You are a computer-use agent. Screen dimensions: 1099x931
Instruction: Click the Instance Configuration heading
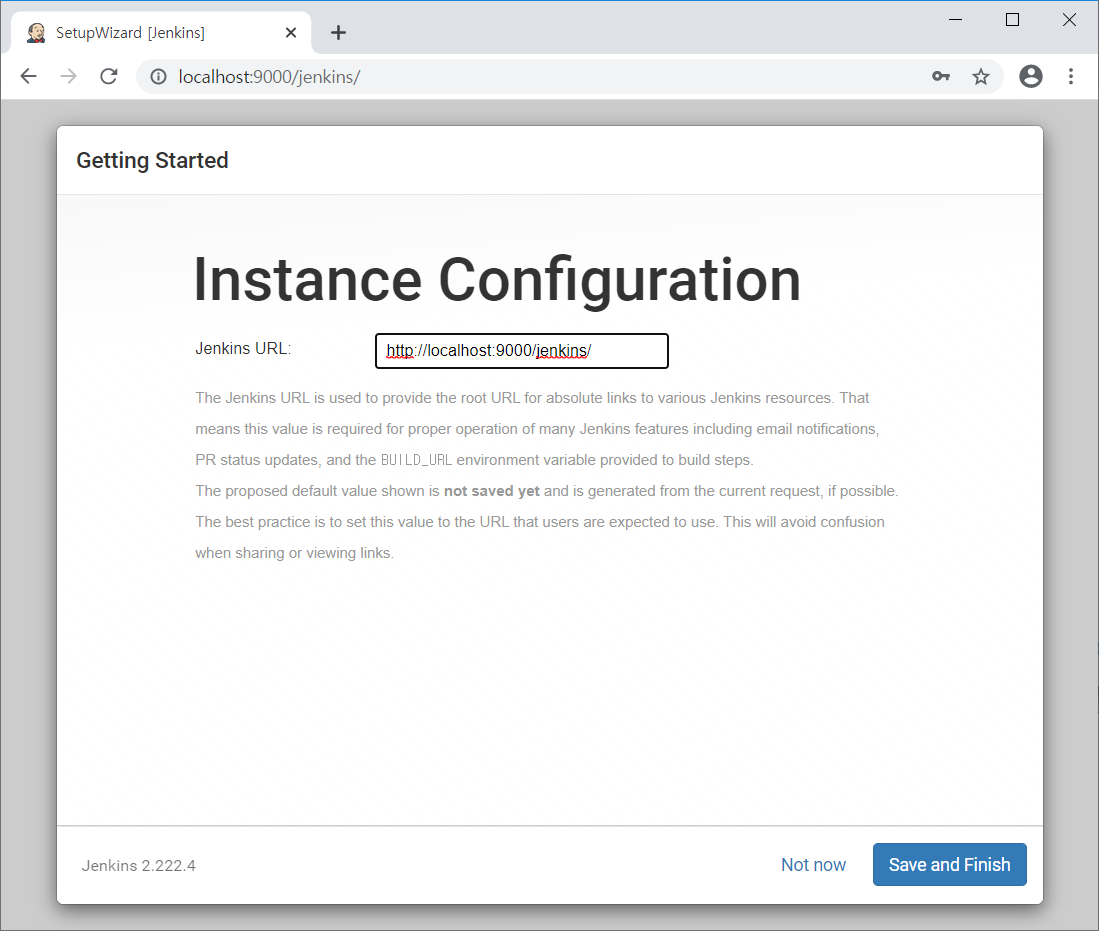coord(497,280)
